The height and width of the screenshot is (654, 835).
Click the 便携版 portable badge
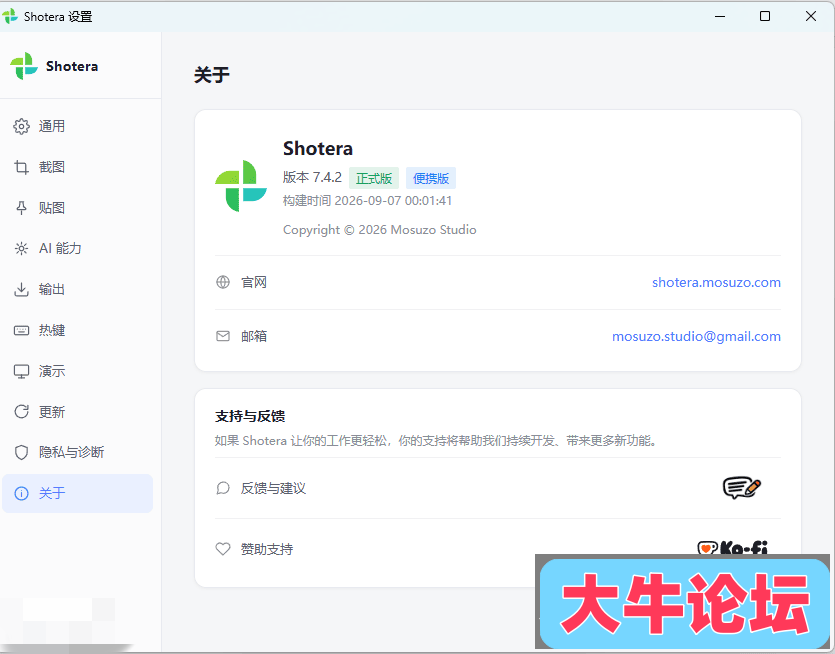[x=431, y=178]
